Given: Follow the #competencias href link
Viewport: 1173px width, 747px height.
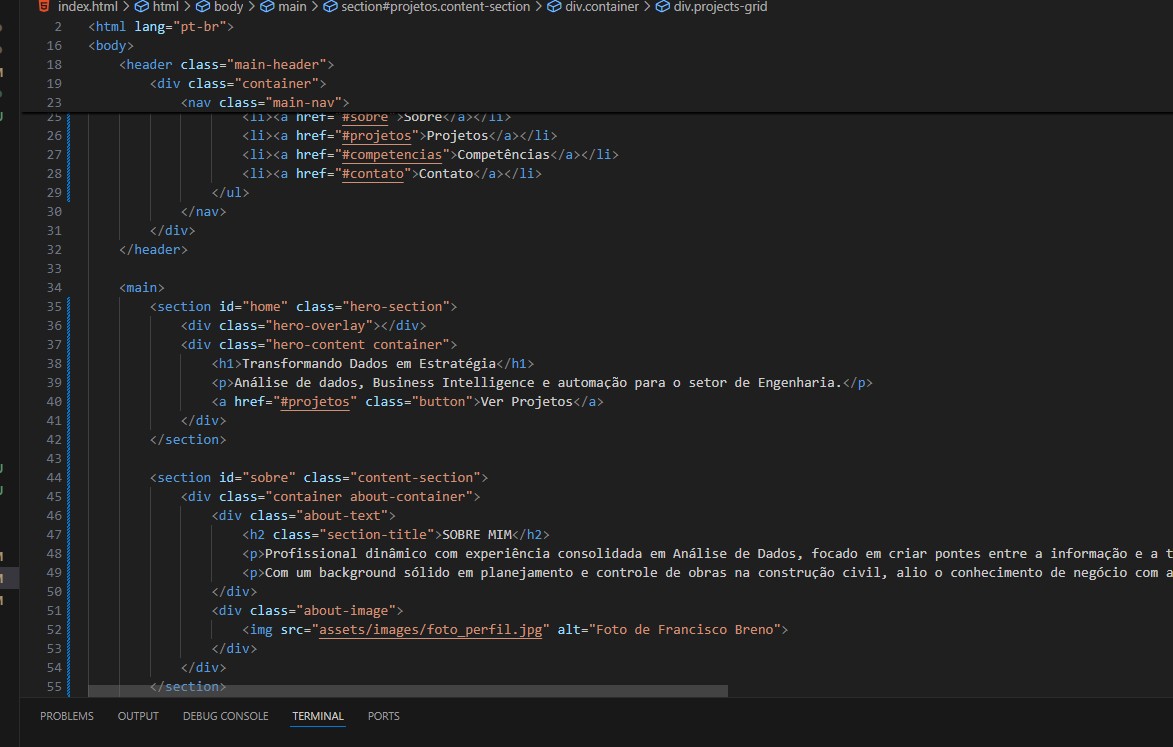Looking at the screenshot, I should pos(392,155).
